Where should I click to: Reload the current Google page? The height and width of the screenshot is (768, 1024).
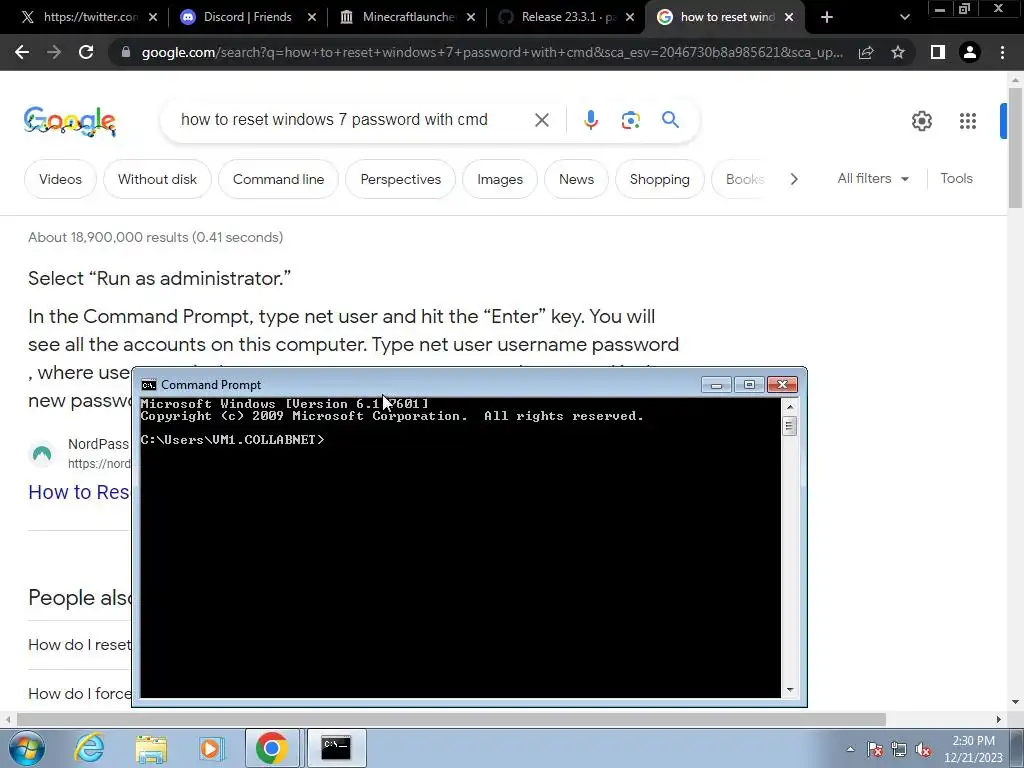[86, 52]
